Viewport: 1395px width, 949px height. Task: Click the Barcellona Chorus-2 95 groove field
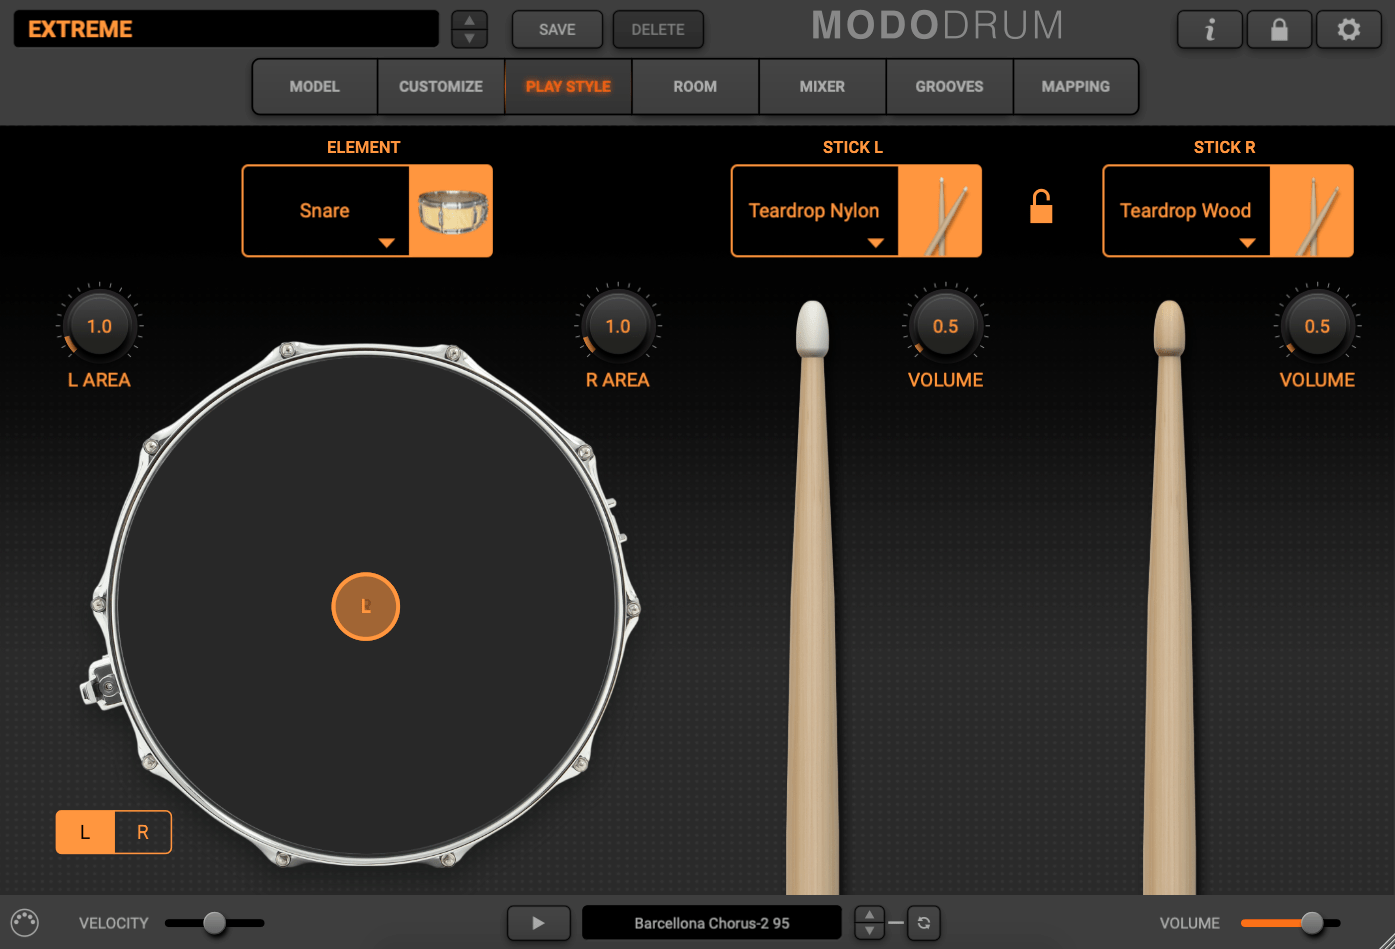[x=712, y=923]
